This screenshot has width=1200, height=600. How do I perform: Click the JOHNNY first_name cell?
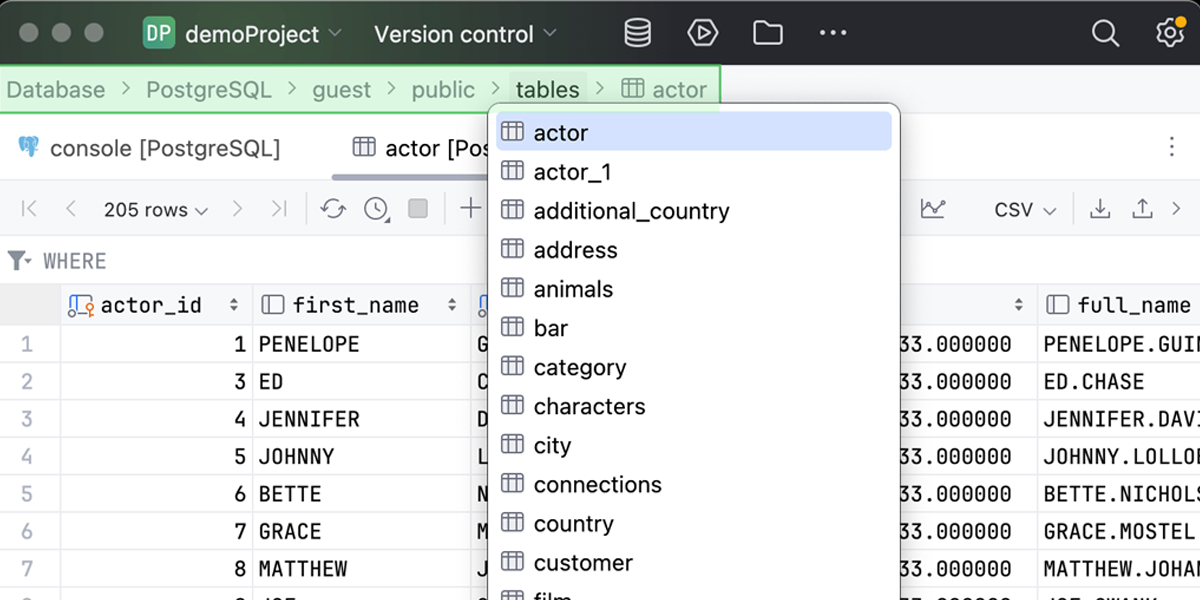(x=362, y=456)
